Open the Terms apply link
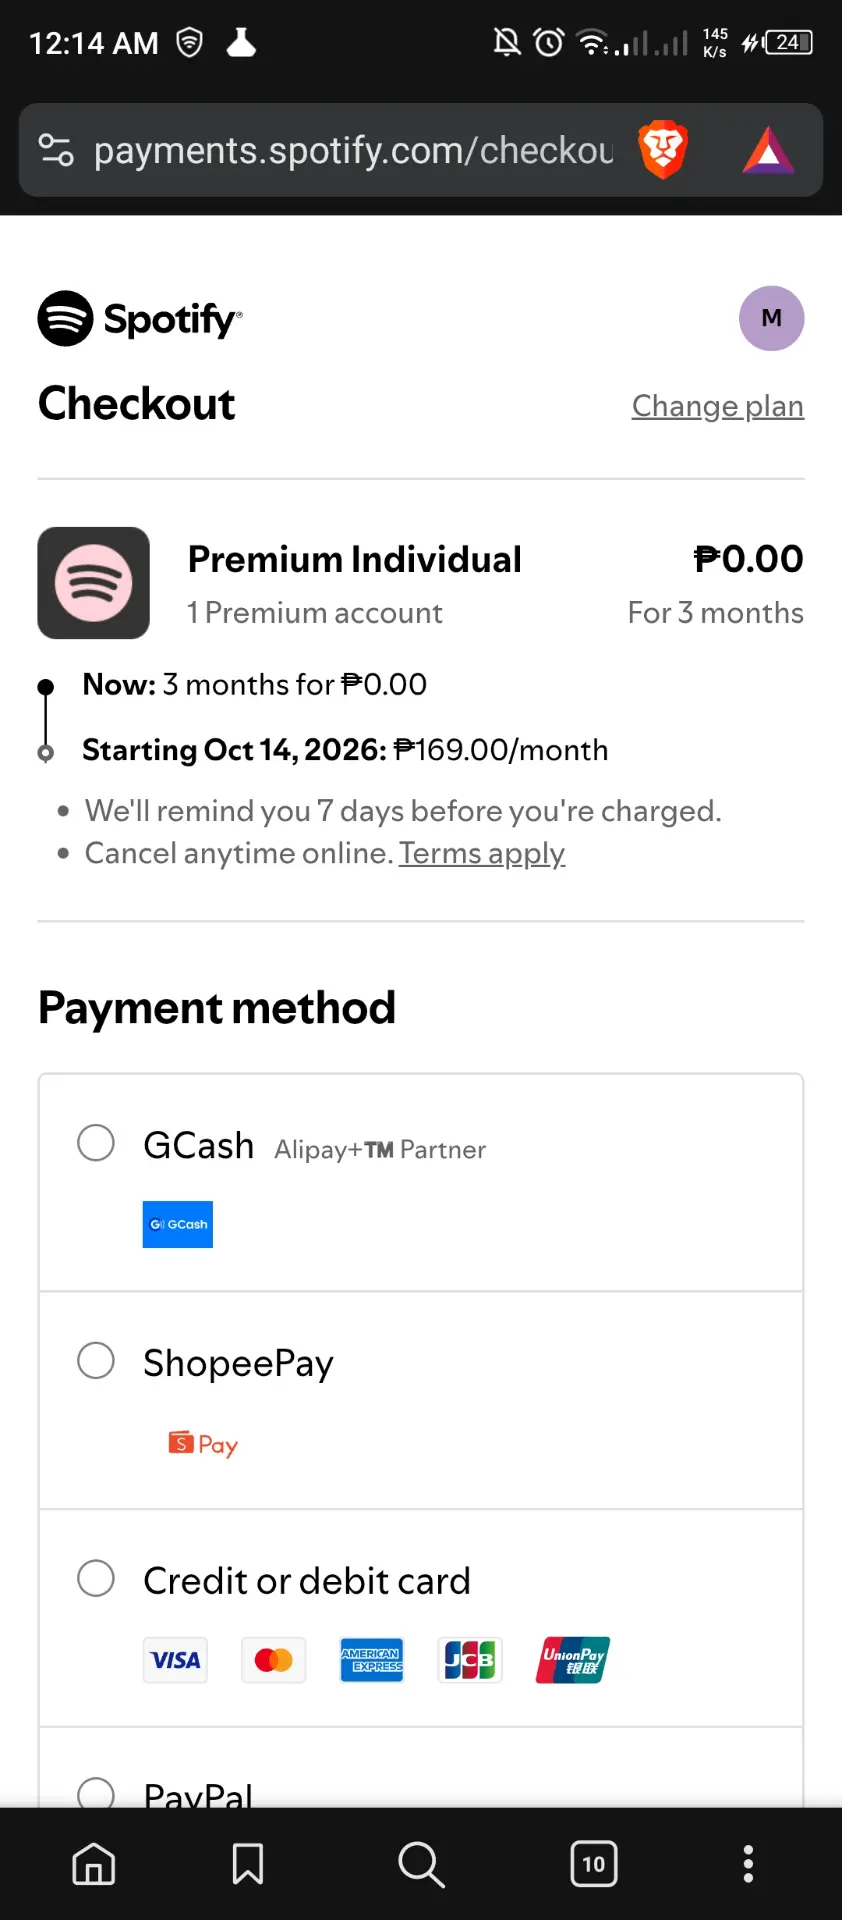842x1920 pixels. [482, 853]
